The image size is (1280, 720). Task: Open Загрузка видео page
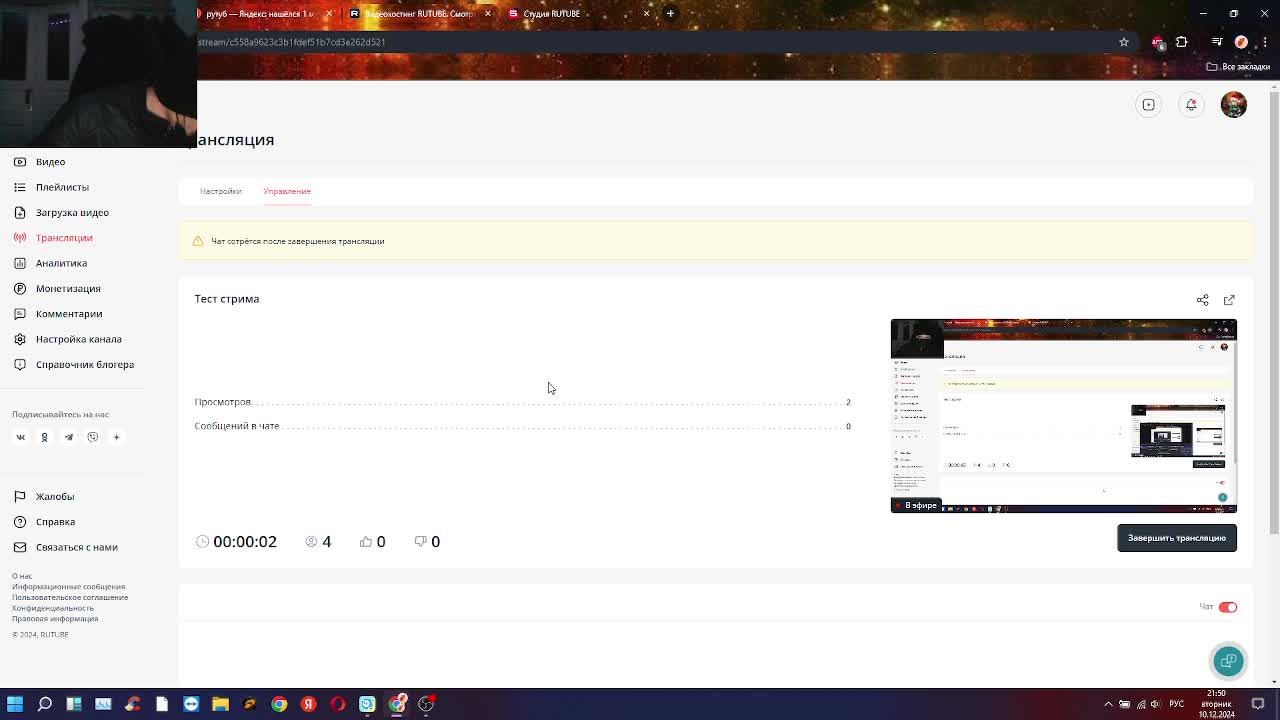tap(61, 212)
